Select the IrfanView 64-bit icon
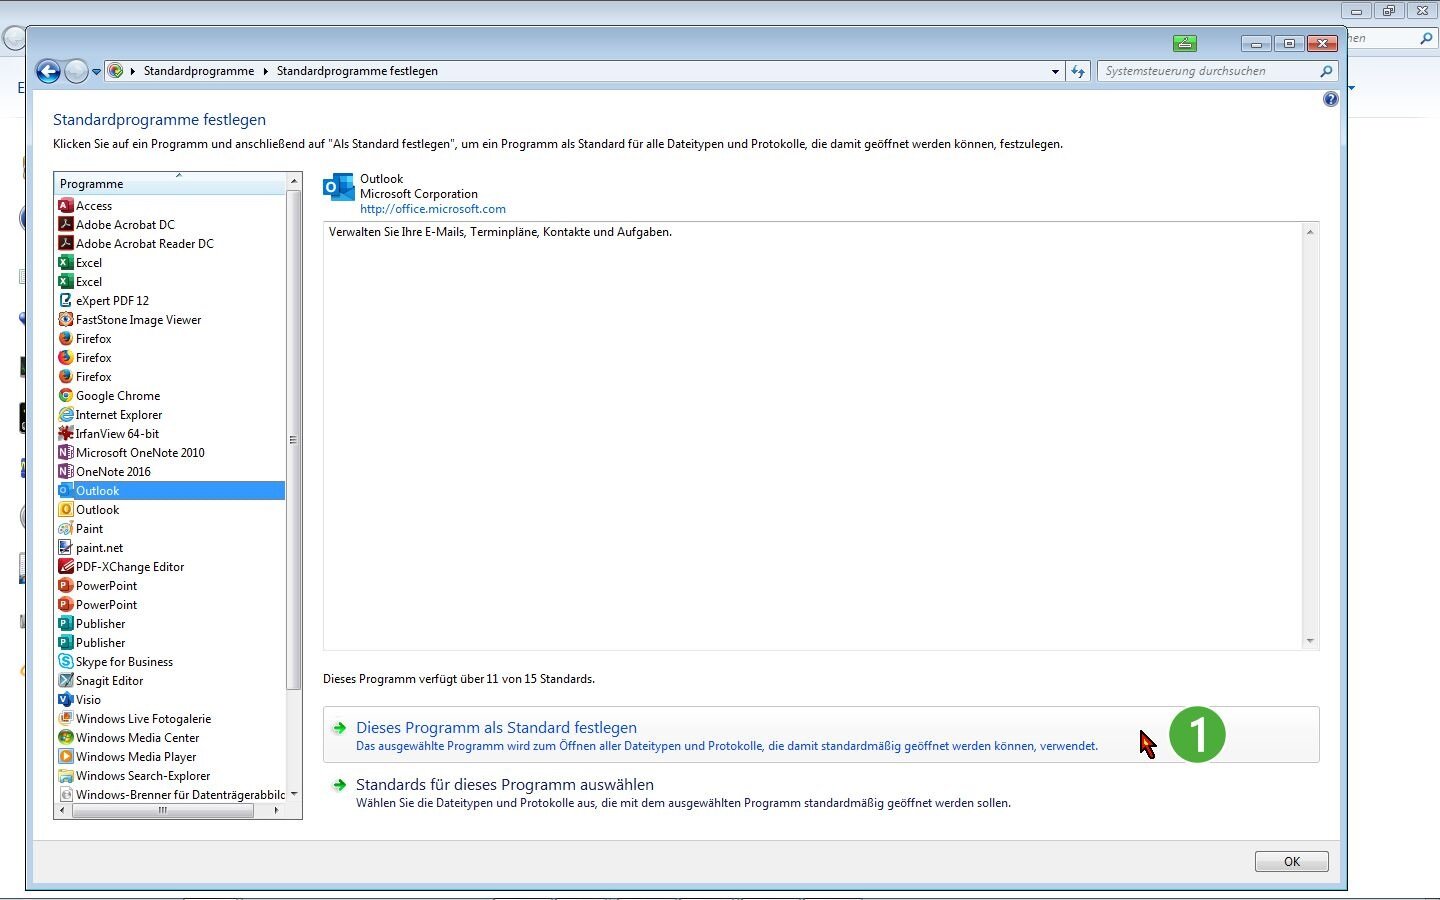 [66, 434]
